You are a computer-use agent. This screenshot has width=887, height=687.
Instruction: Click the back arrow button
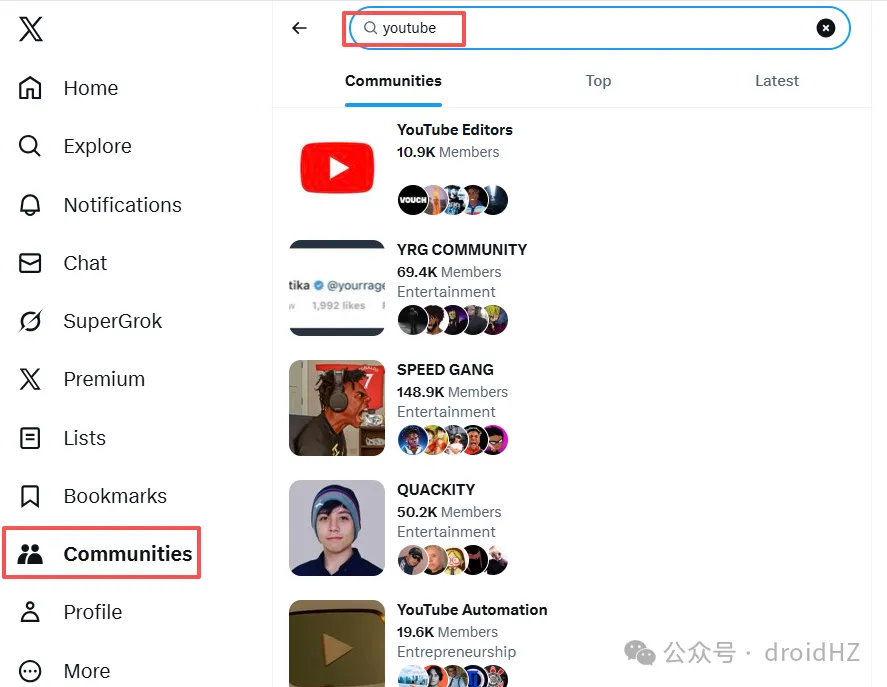click(x=299, y=28)
